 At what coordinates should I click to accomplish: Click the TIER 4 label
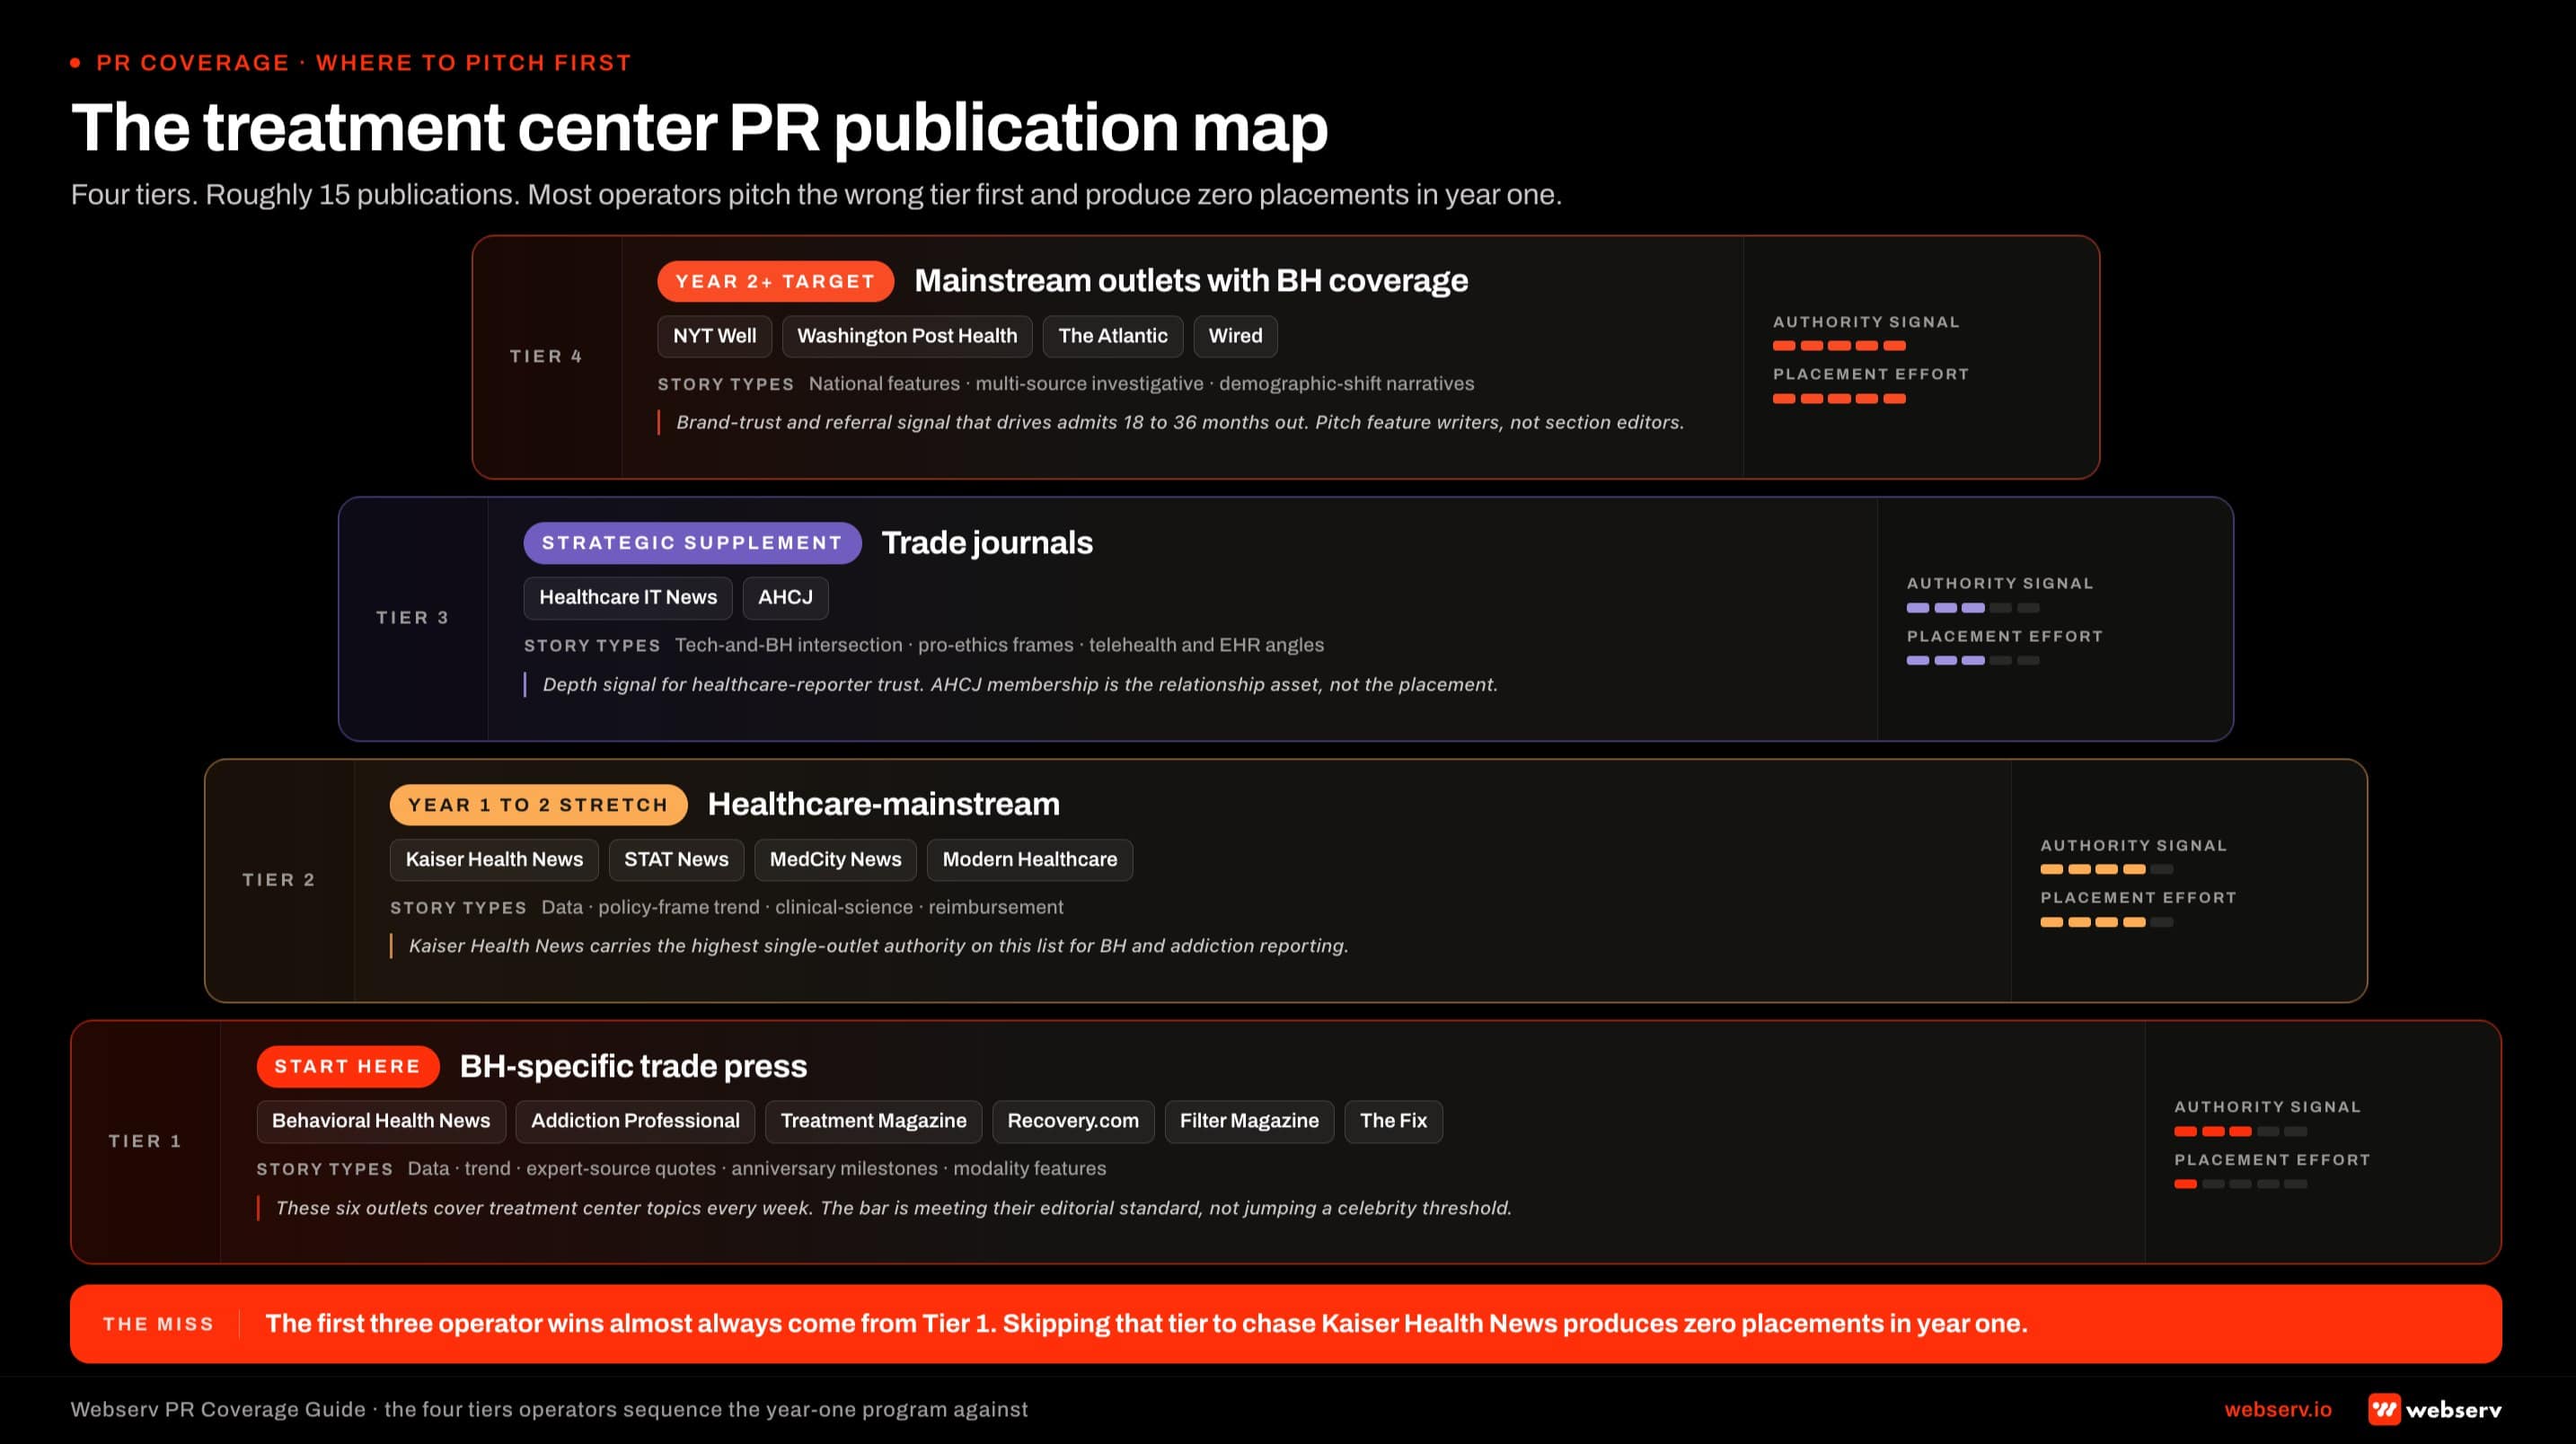pos(546,356)
